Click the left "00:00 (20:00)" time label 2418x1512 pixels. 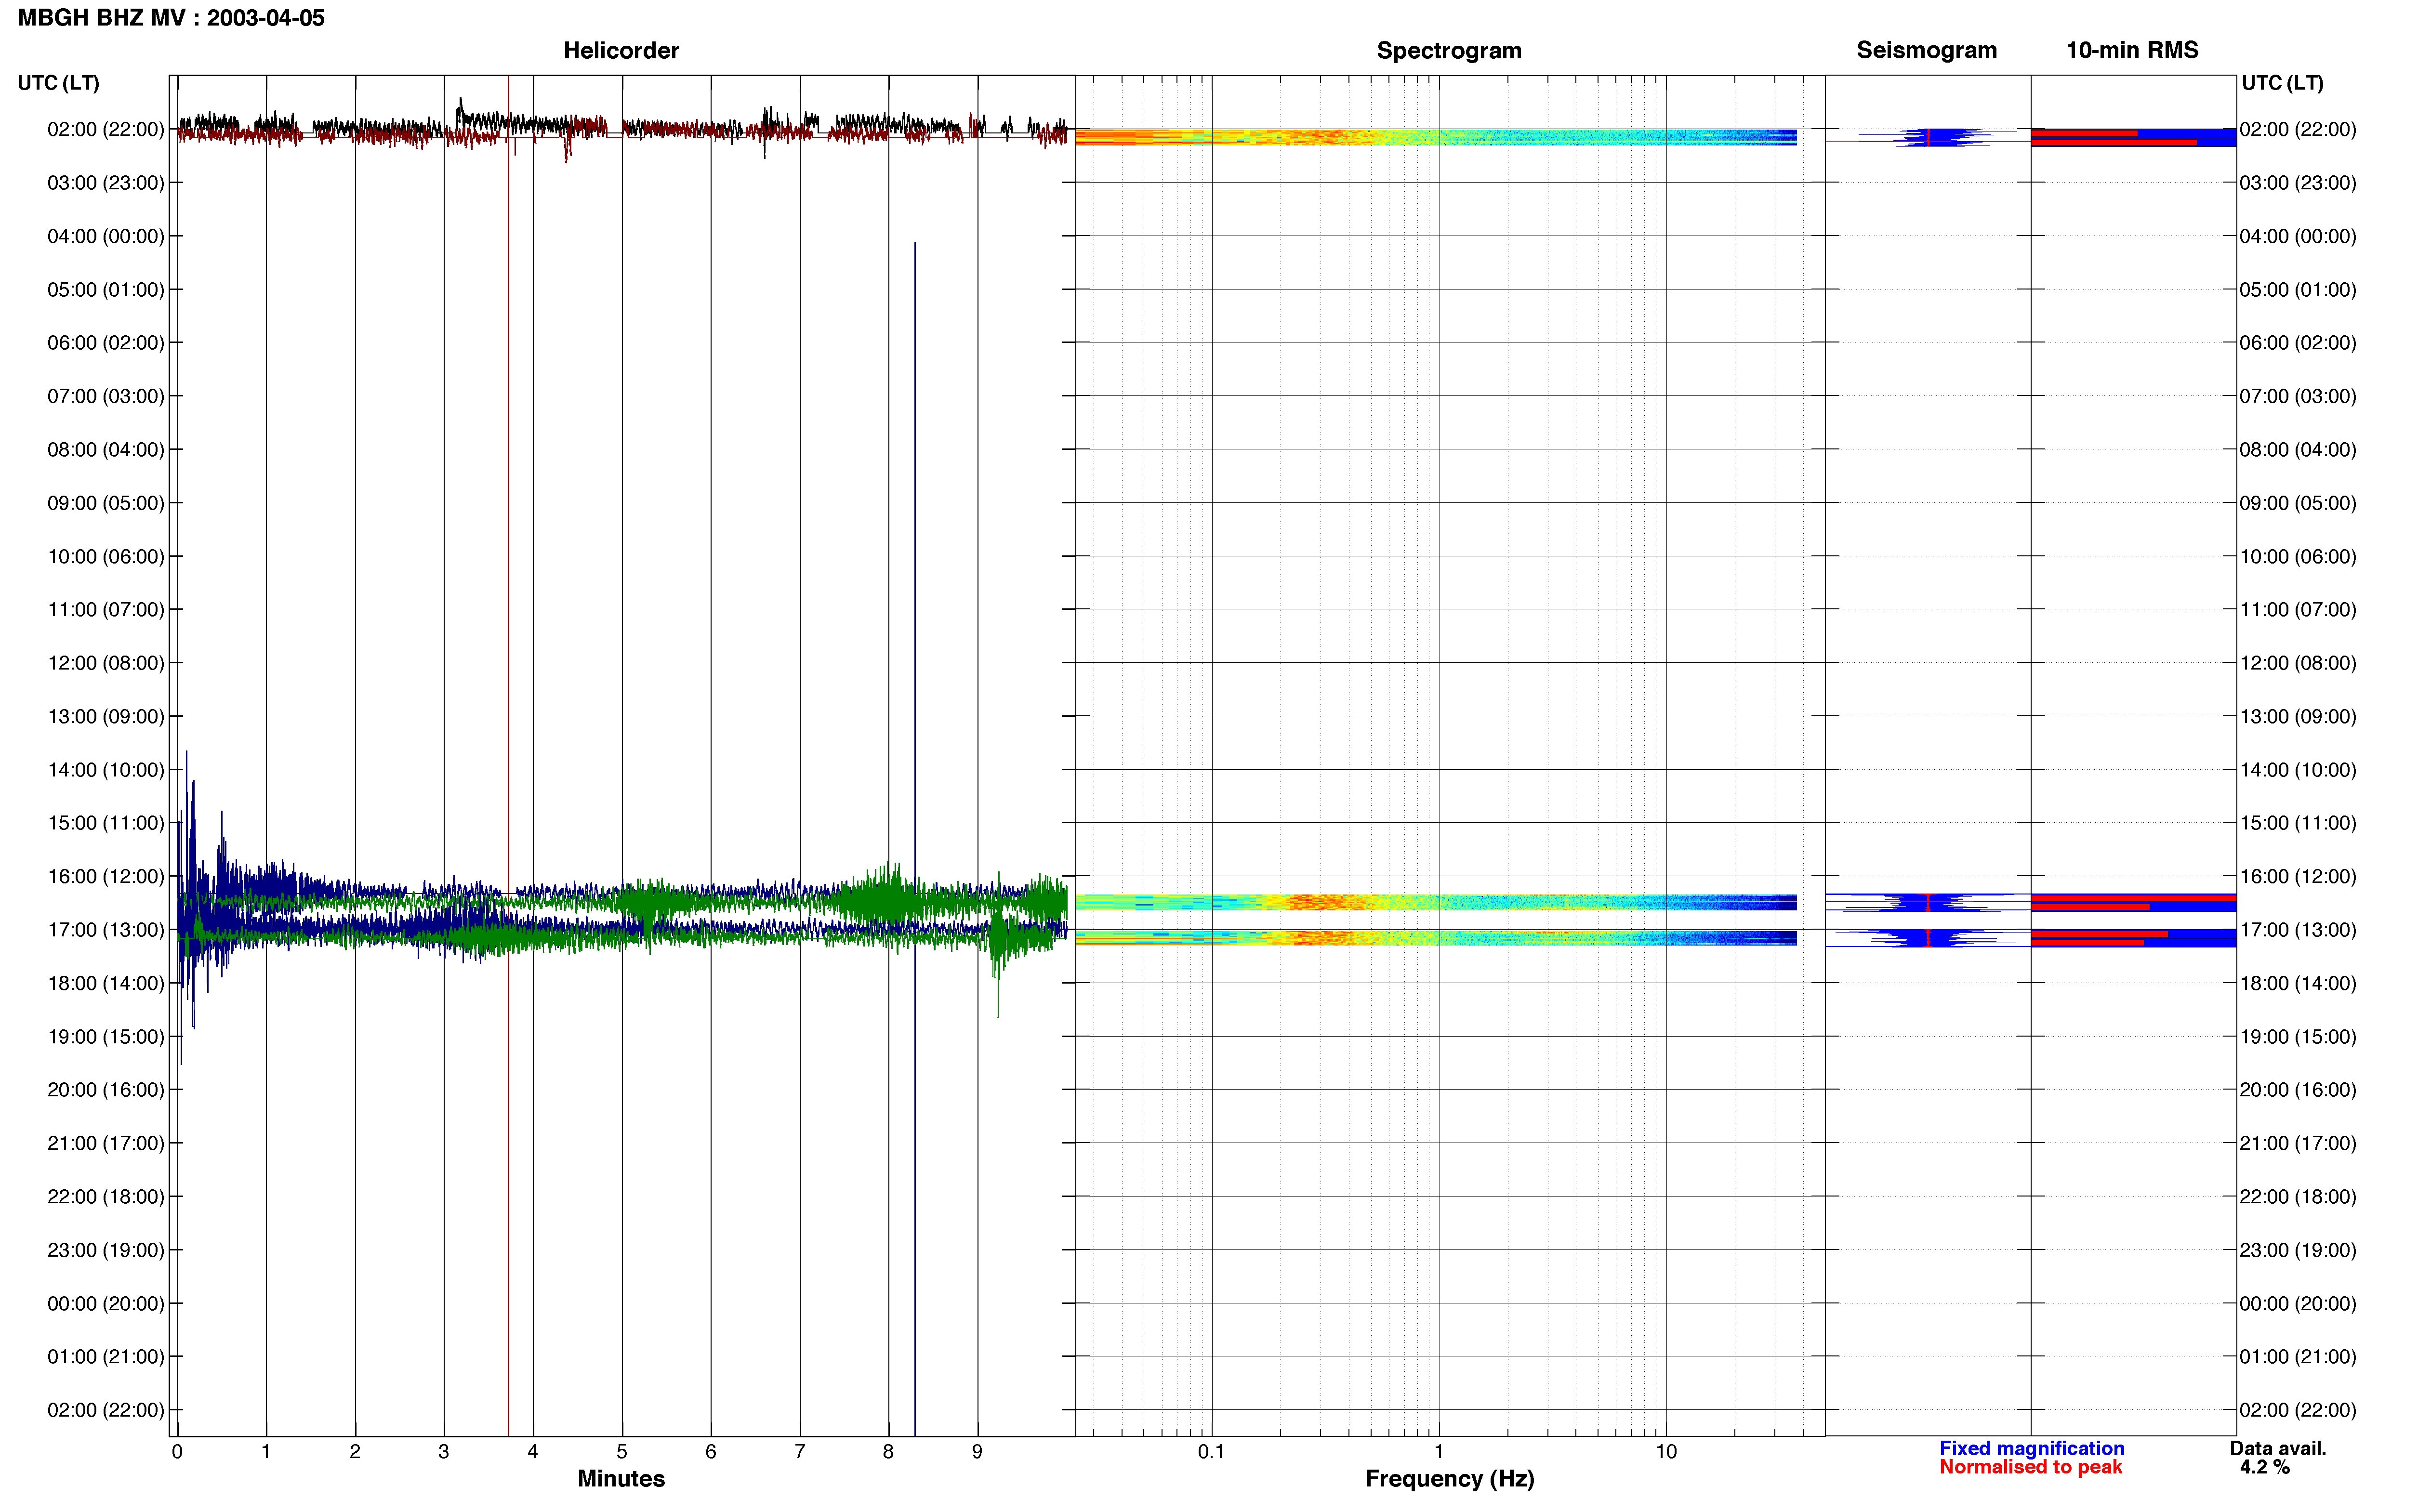point(105,1303)
